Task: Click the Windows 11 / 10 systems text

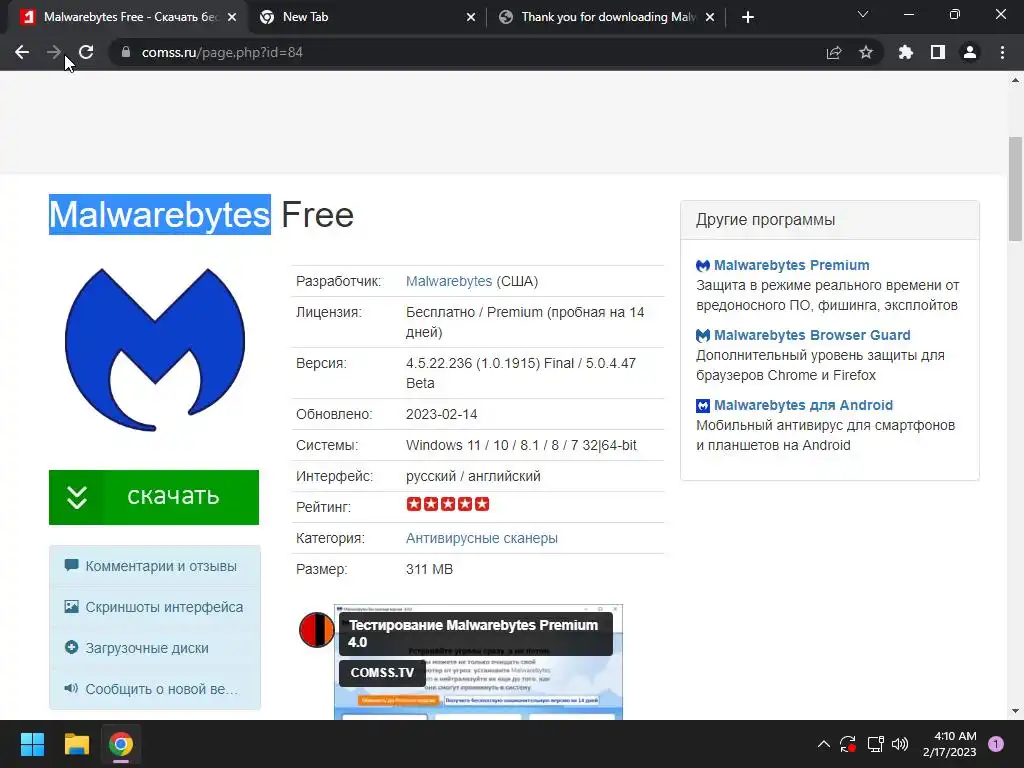Action: (x=521, y=445)
